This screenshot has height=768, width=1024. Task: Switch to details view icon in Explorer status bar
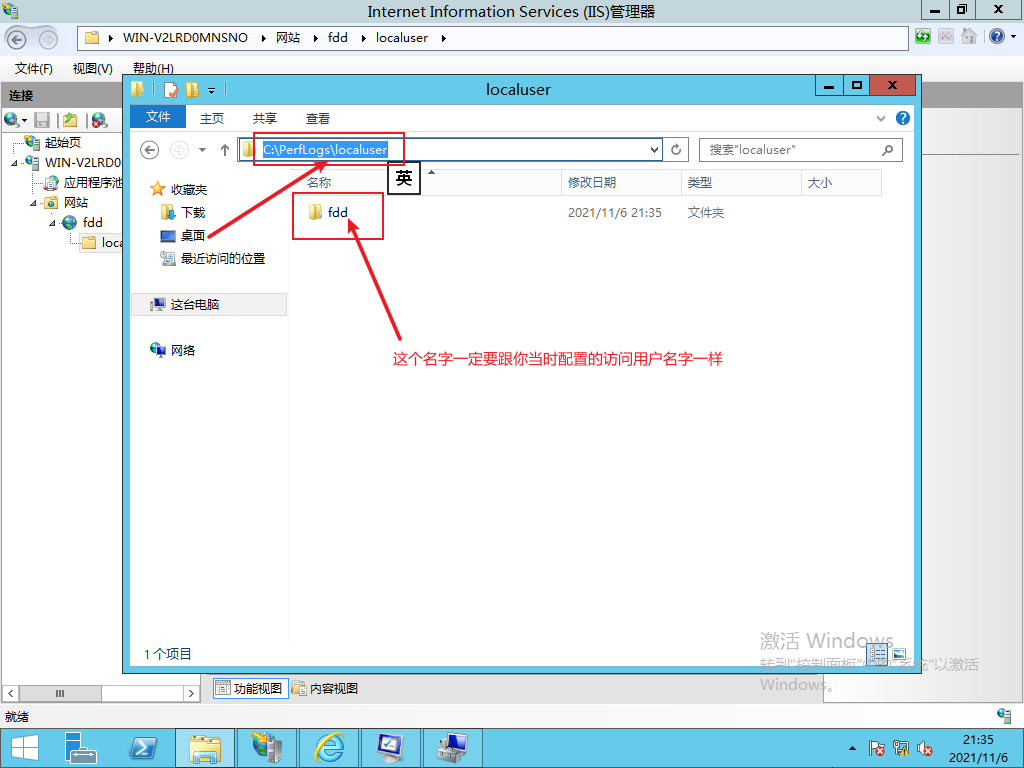[878, 653]
